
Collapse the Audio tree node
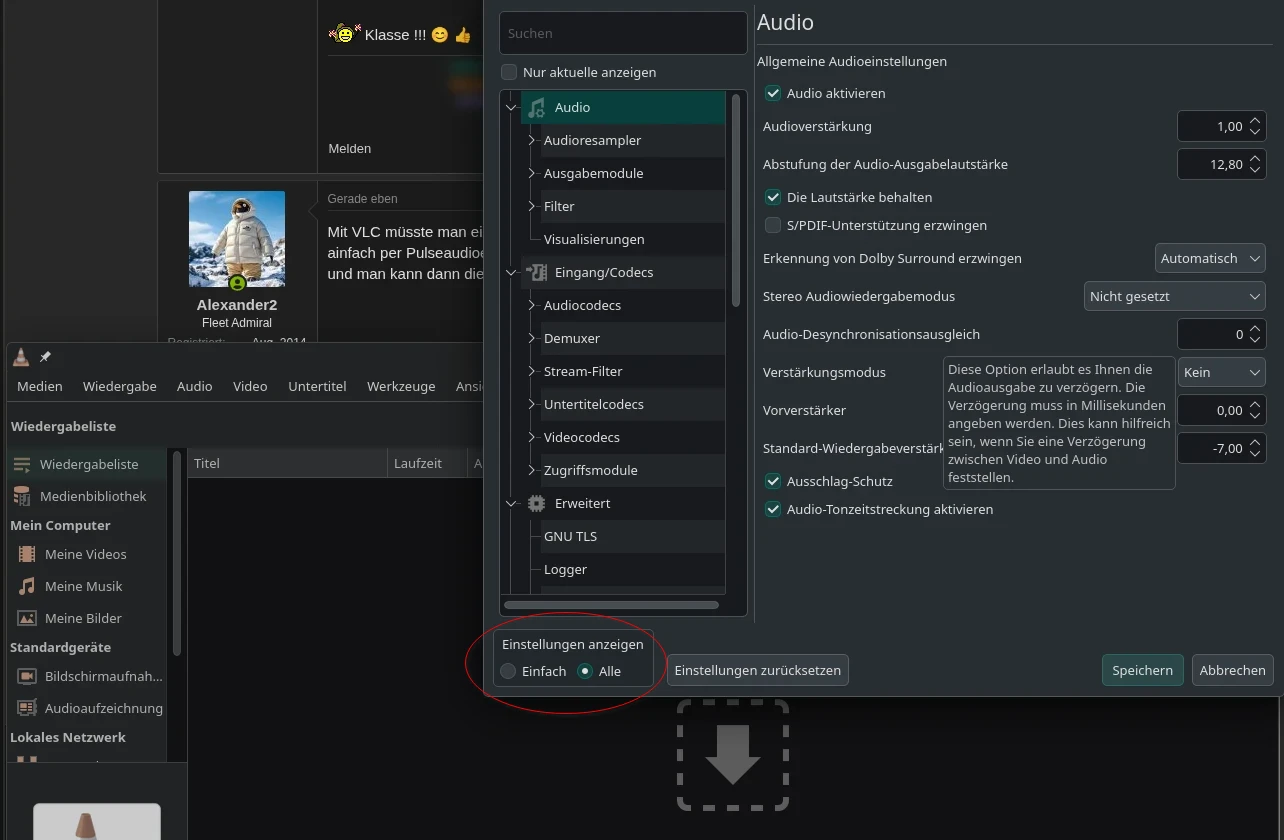512,107
